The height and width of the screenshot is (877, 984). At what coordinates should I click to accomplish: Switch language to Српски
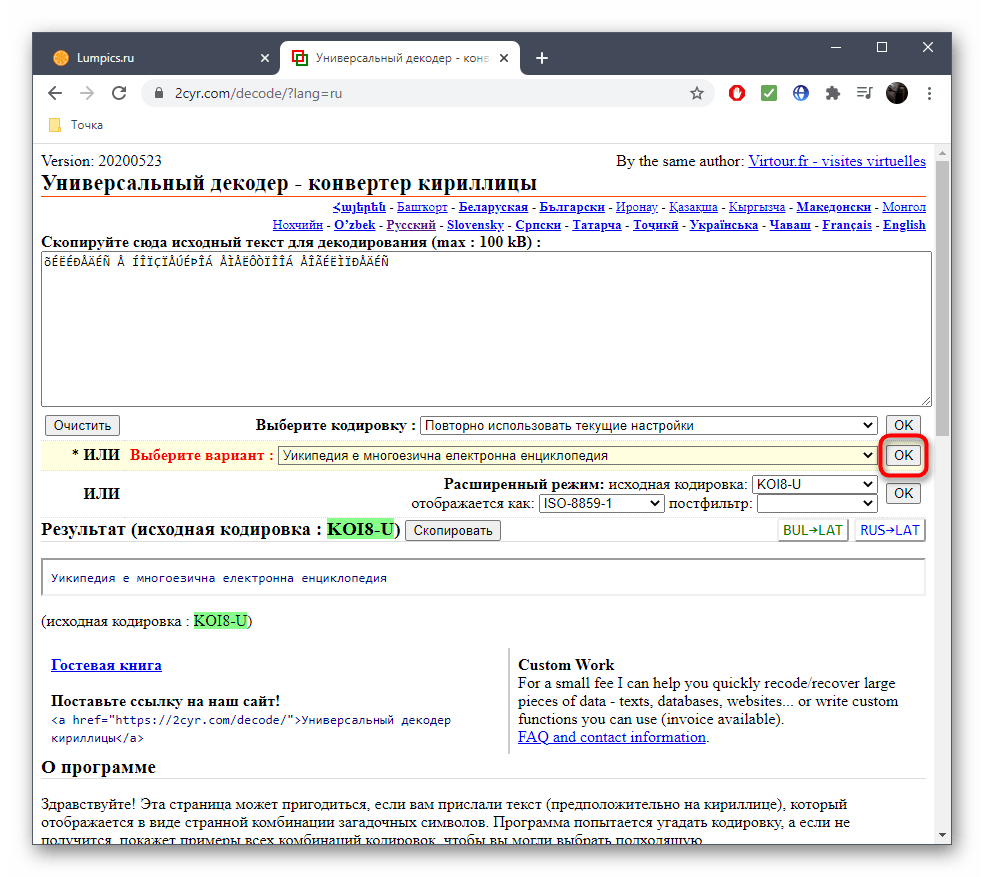click(x=538, y=225)
